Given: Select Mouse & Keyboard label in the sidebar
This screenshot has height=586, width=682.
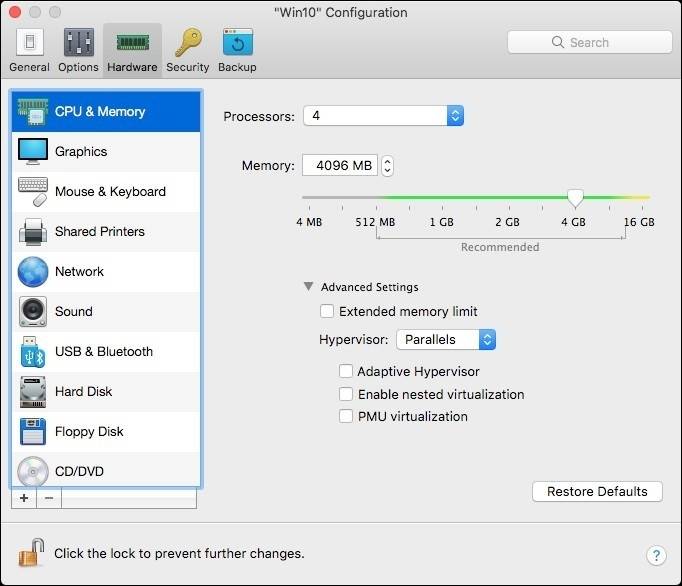Looking at the screenshot, I should pyautogui.click(x=110, y=191).
